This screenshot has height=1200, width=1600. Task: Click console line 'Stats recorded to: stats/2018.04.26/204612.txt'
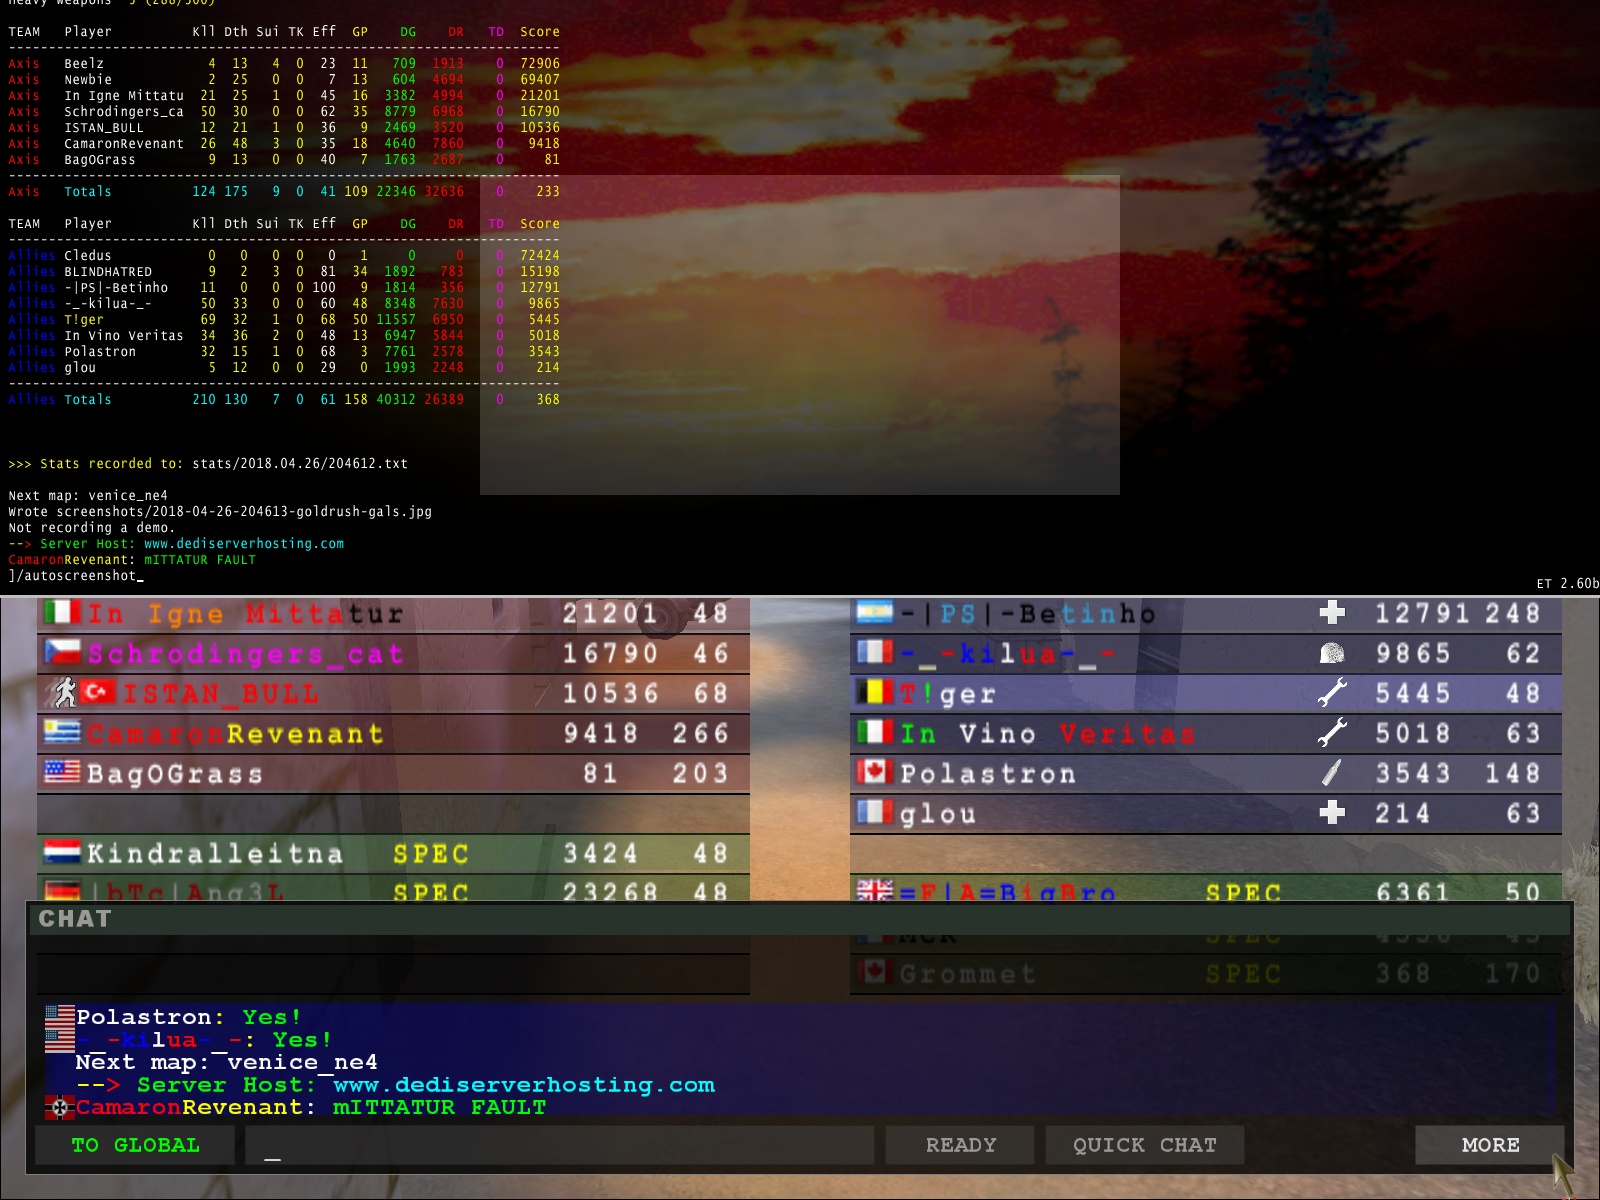click(x=208, y=464)
